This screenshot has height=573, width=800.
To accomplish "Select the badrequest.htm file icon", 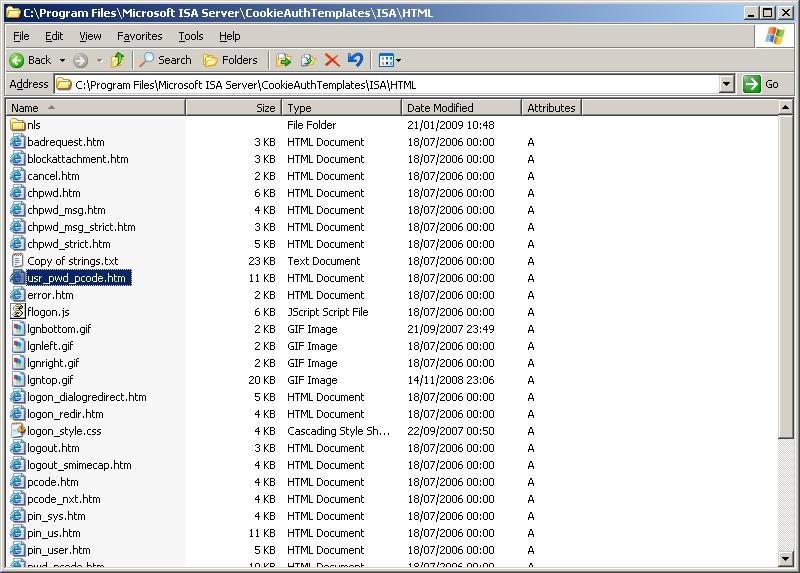I will point(17,142).
